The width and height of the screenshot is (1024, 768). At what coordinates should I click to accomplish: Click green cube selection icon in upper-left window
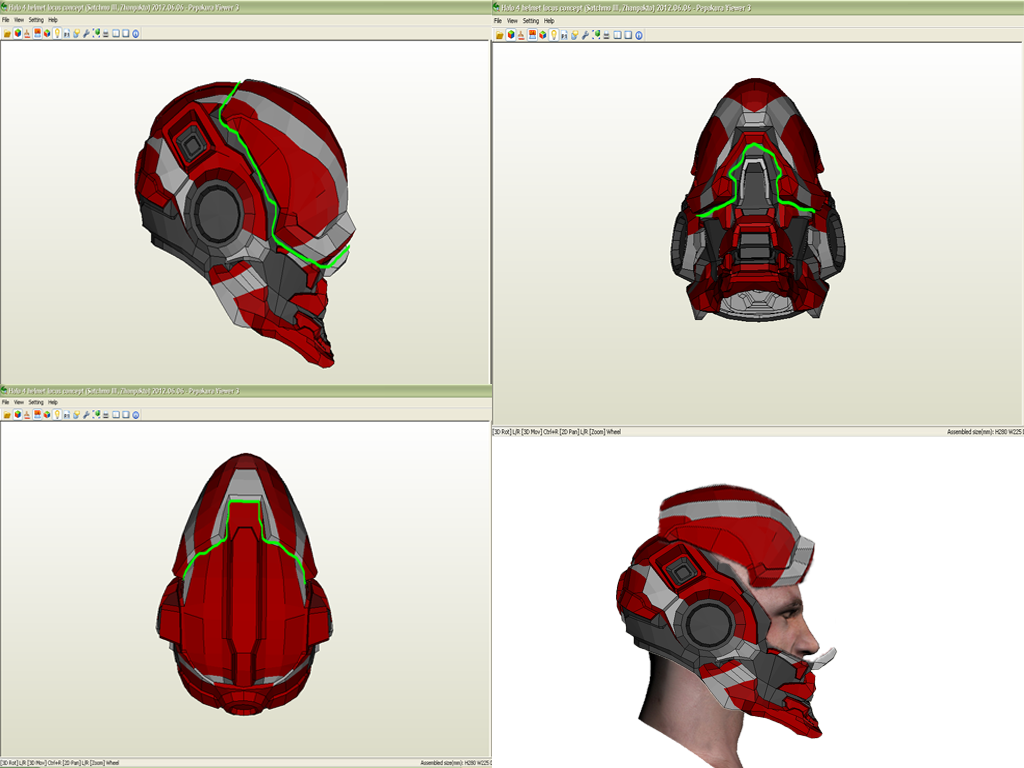tap(96, 33)
